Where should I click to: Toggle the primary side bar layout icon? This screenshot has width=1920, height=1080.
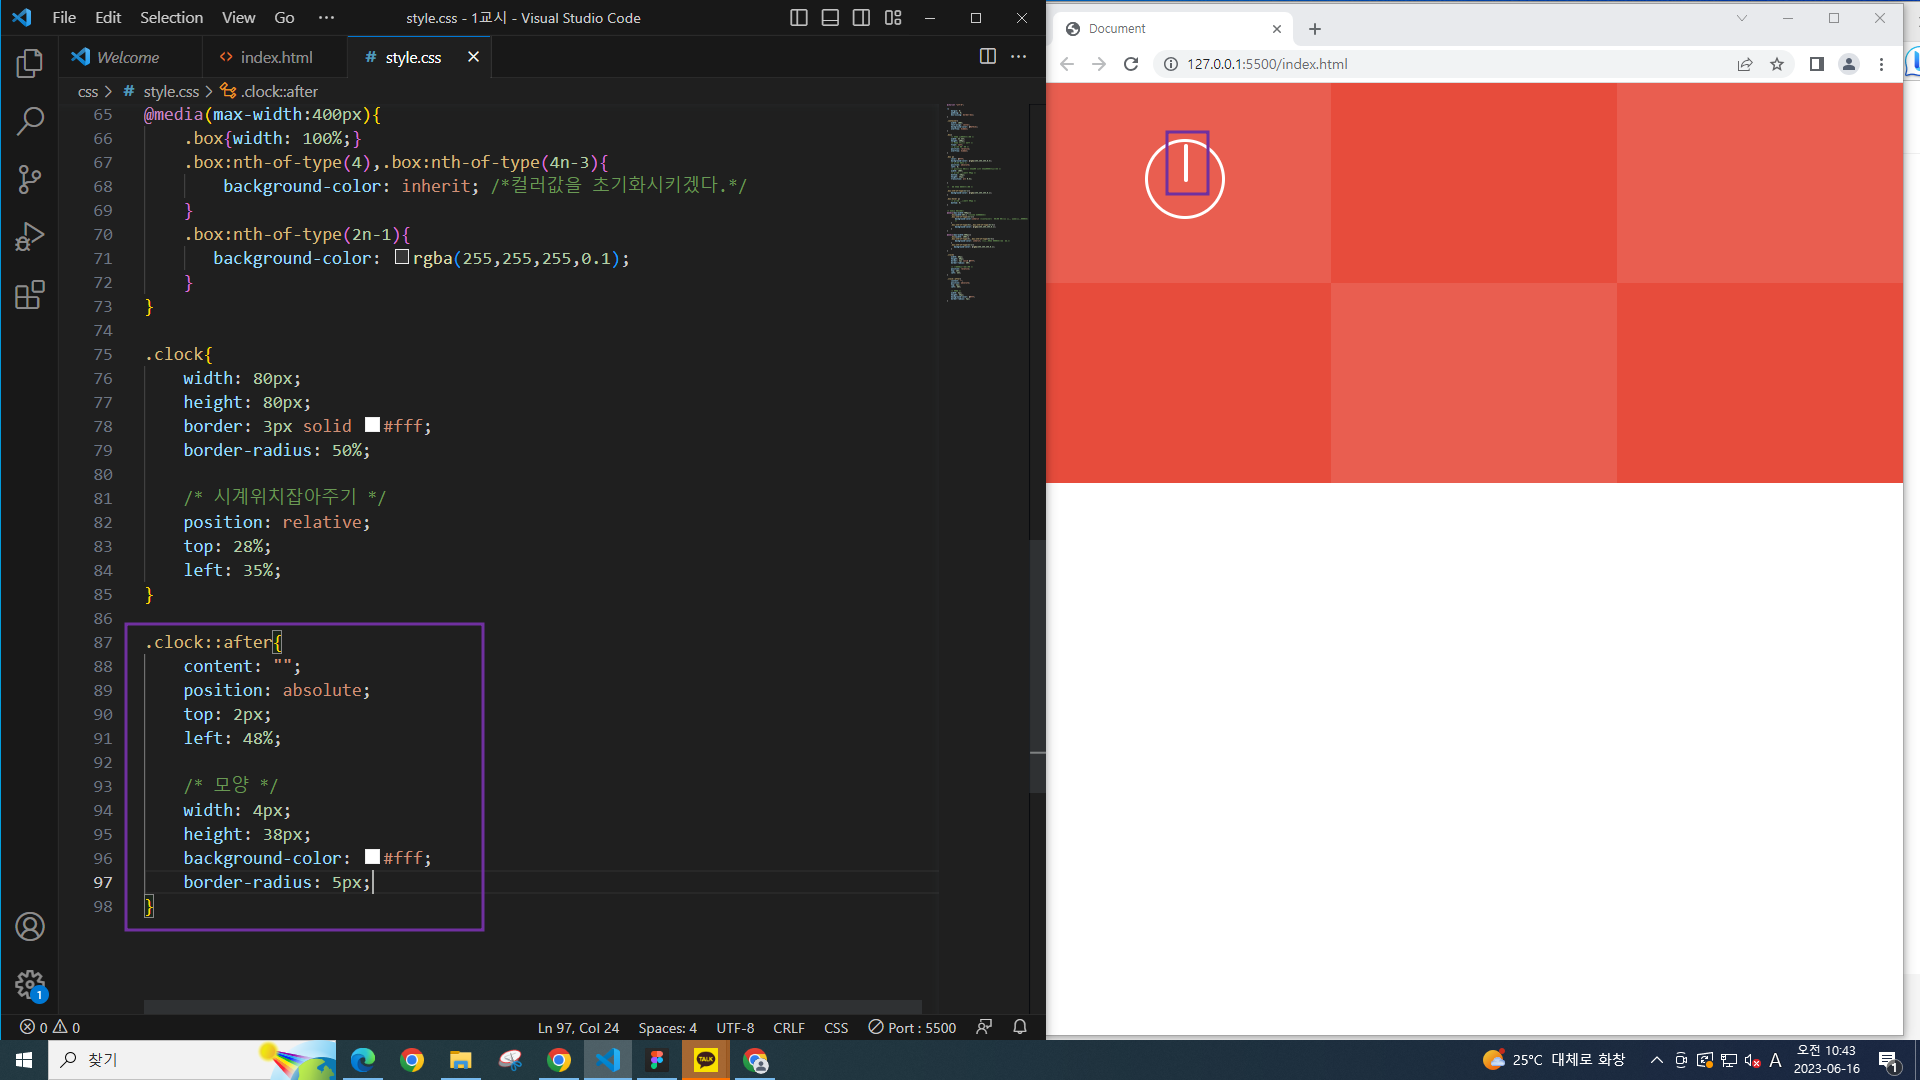click(798, 18)
